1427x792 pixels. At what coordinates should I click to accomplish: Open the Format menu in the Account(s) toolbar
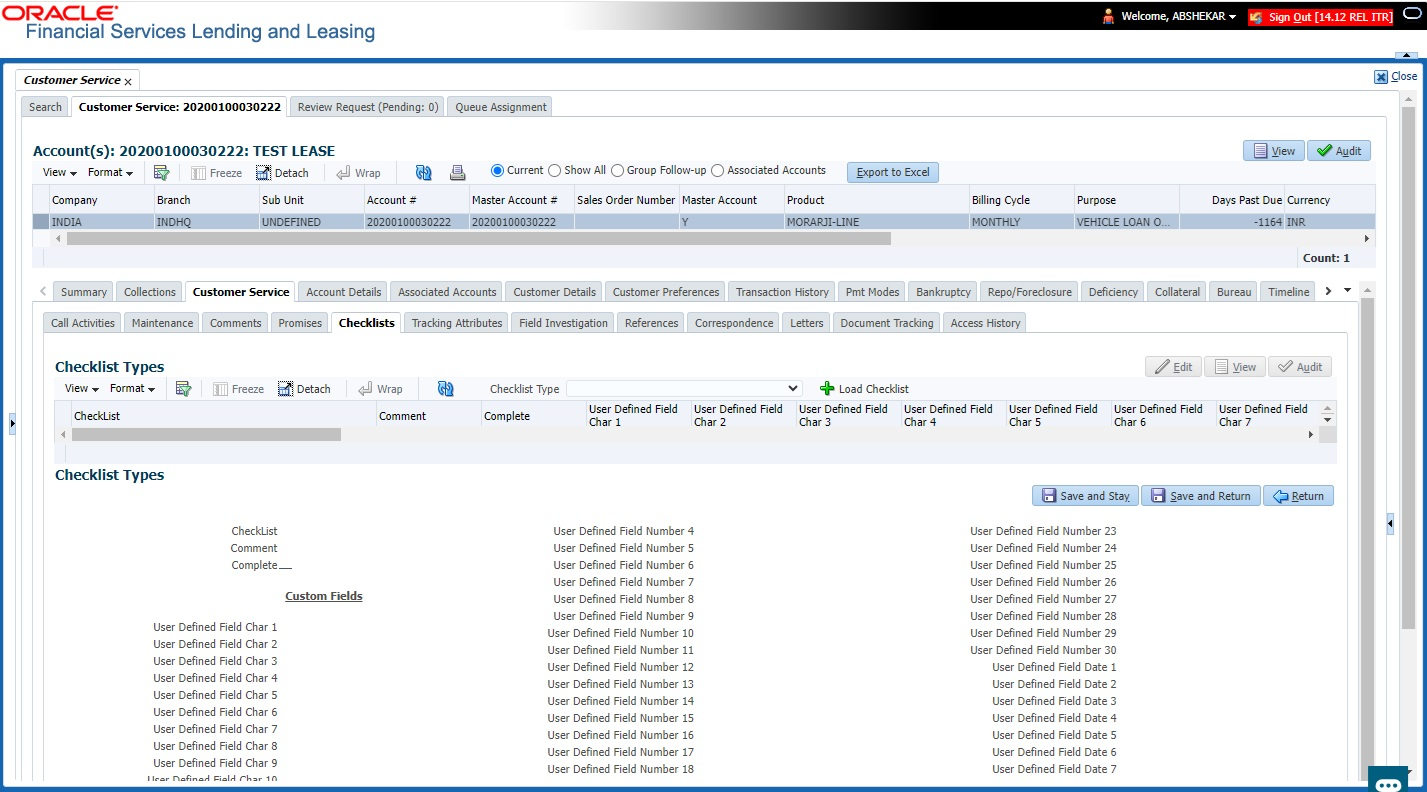[x=110, y=173]
